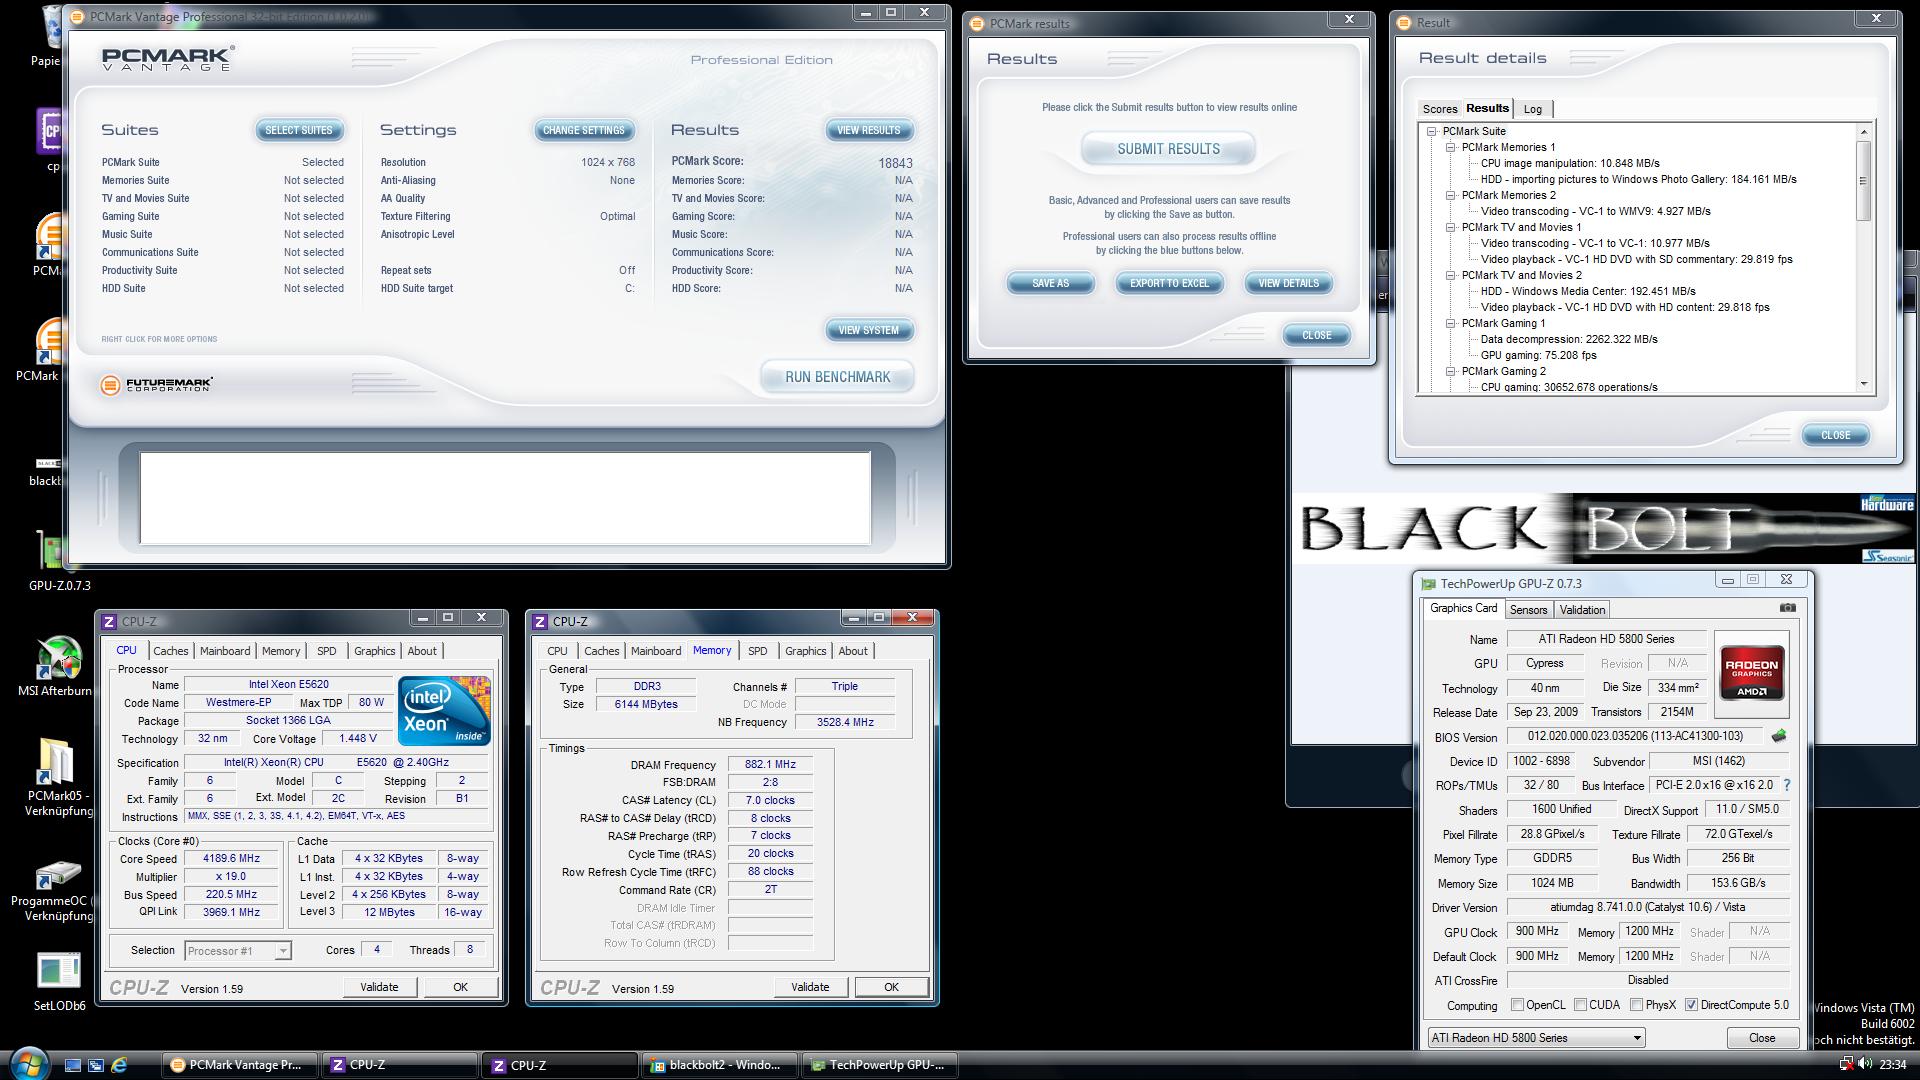The image size is (1920, 1080).
Task: Open the GPU-Z.0.7.3 desktop icon
Action: [50, 550]
